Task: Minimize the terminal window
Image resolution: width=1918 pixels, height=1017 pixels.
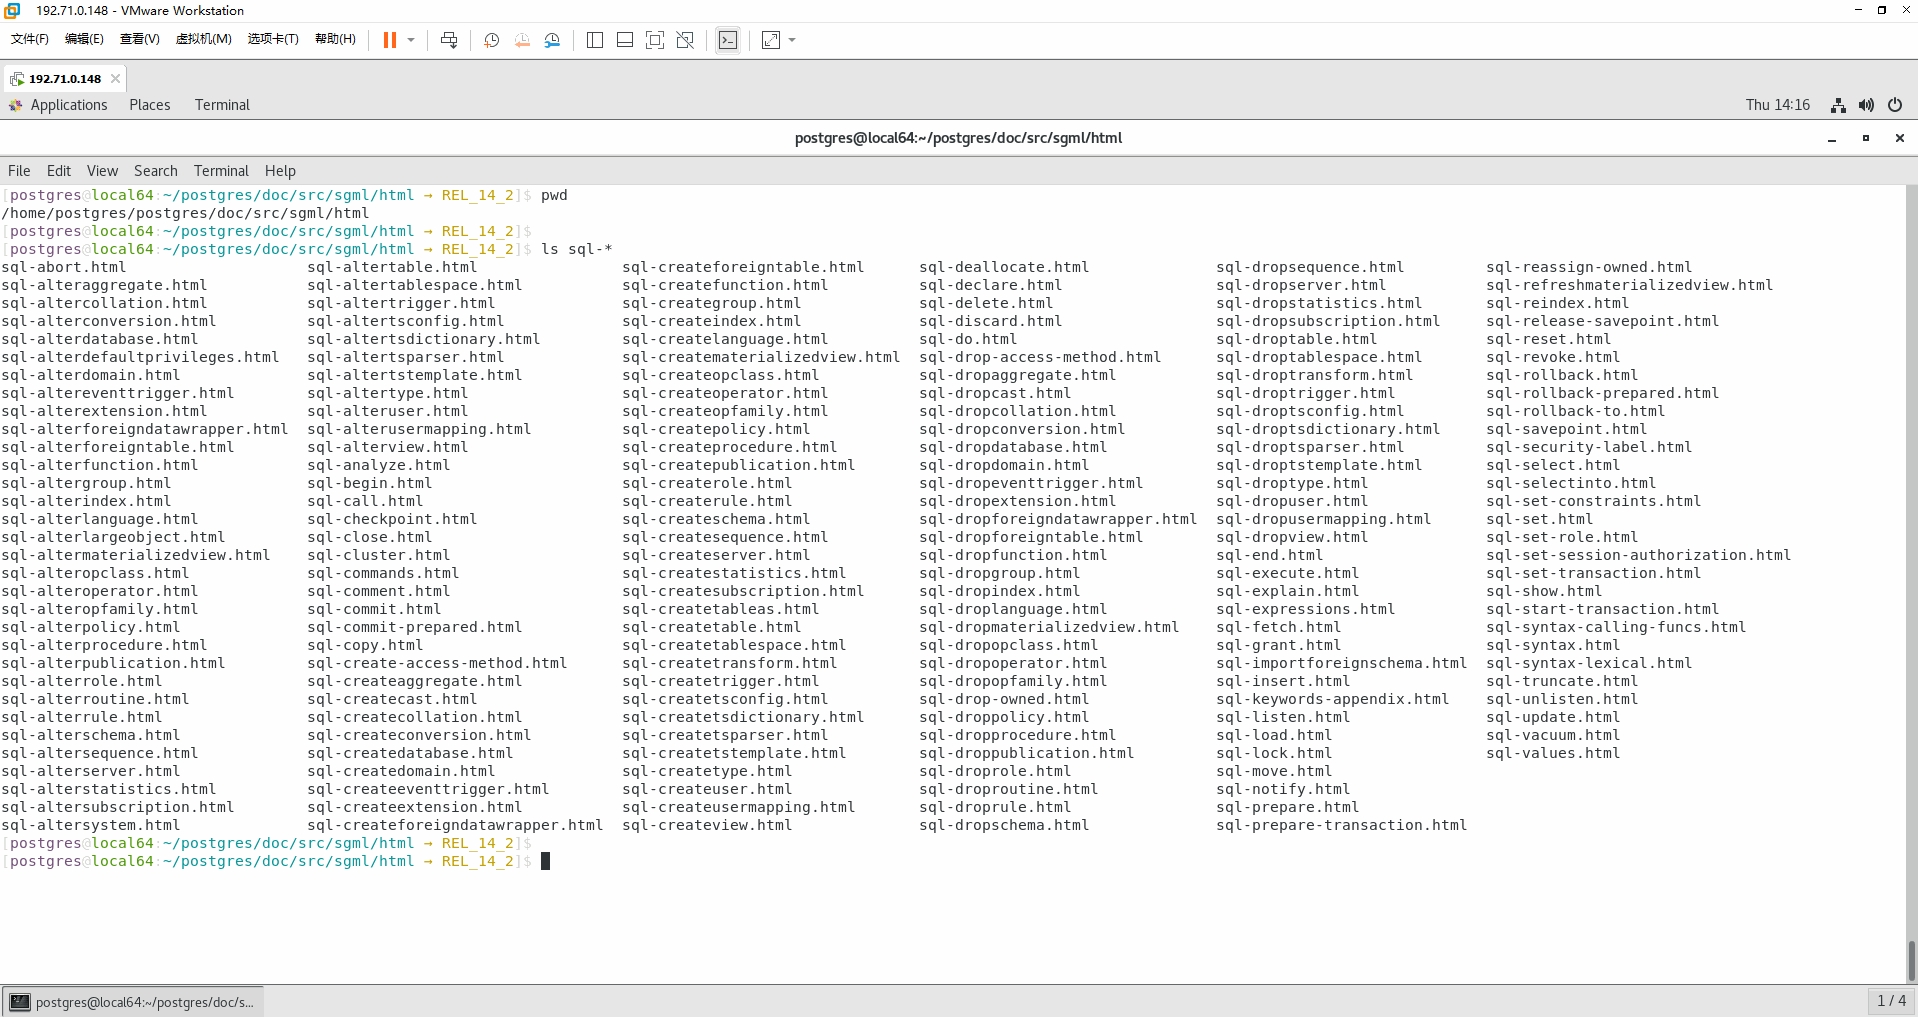Action: [x=1832, y=138]
